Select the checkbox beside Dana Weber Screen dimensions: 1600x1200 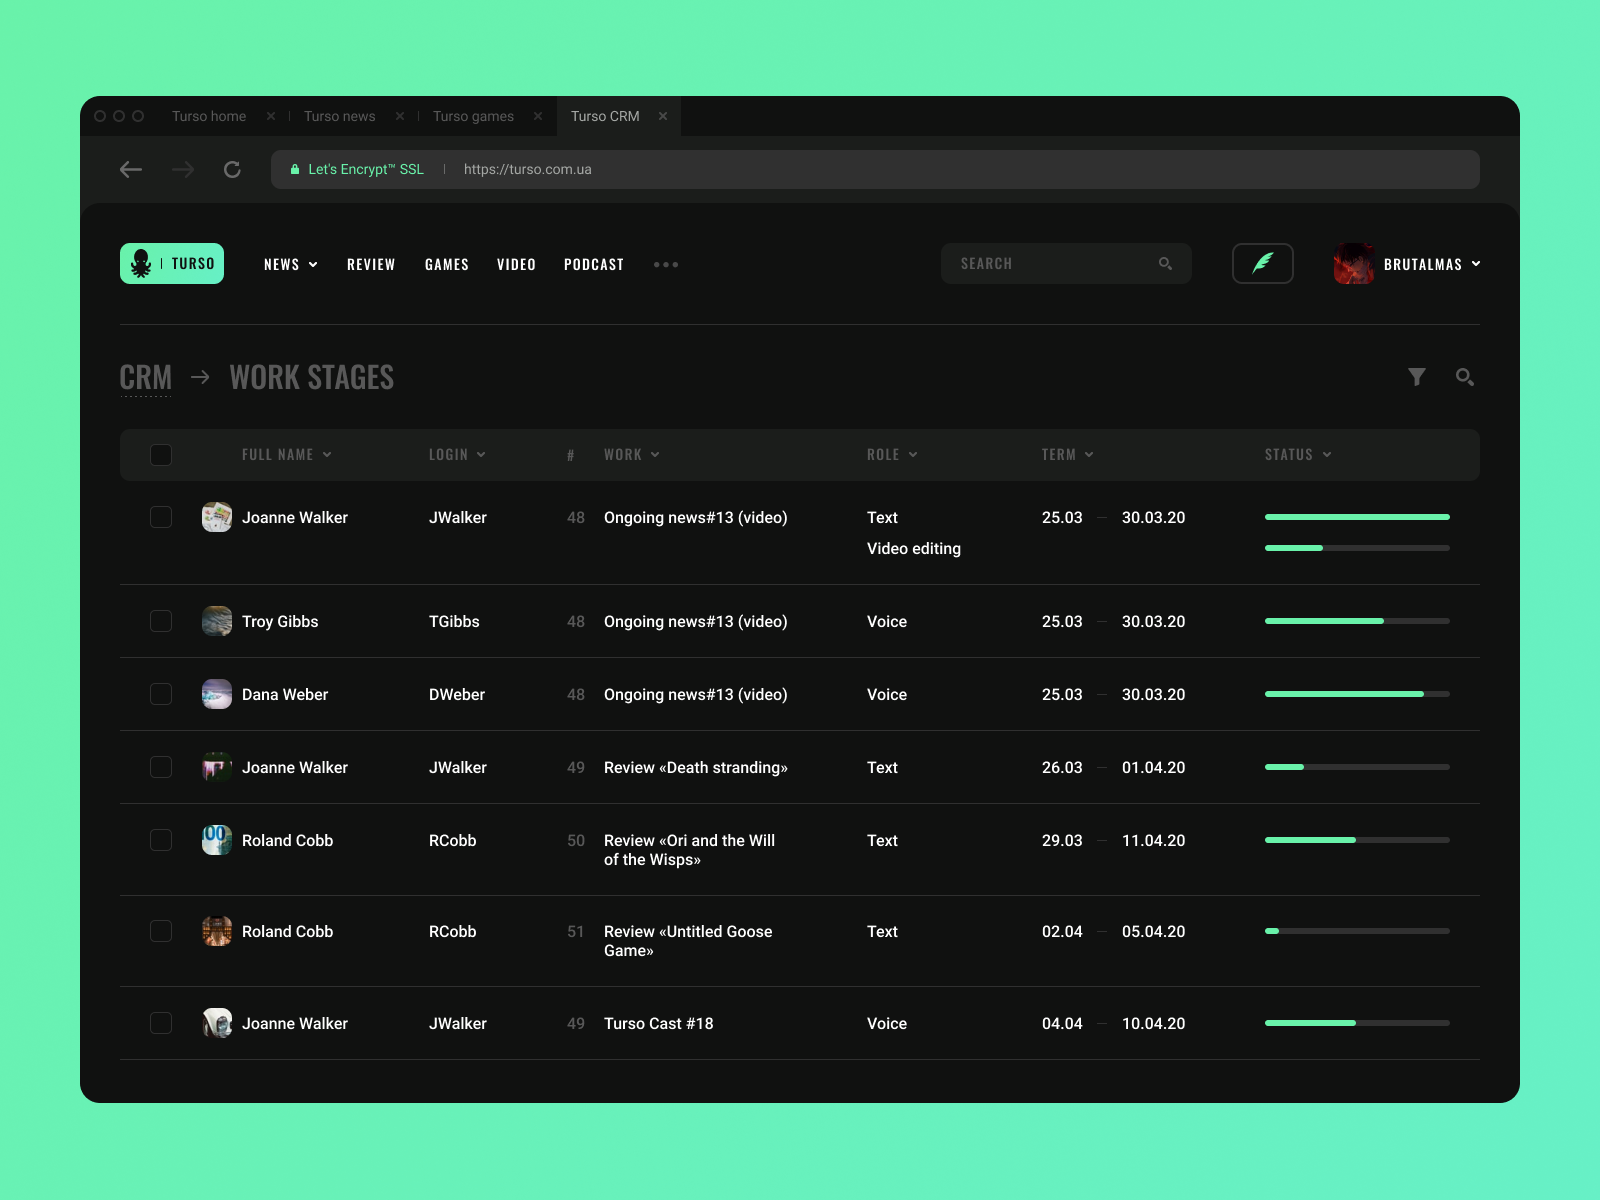coord(160,694)
